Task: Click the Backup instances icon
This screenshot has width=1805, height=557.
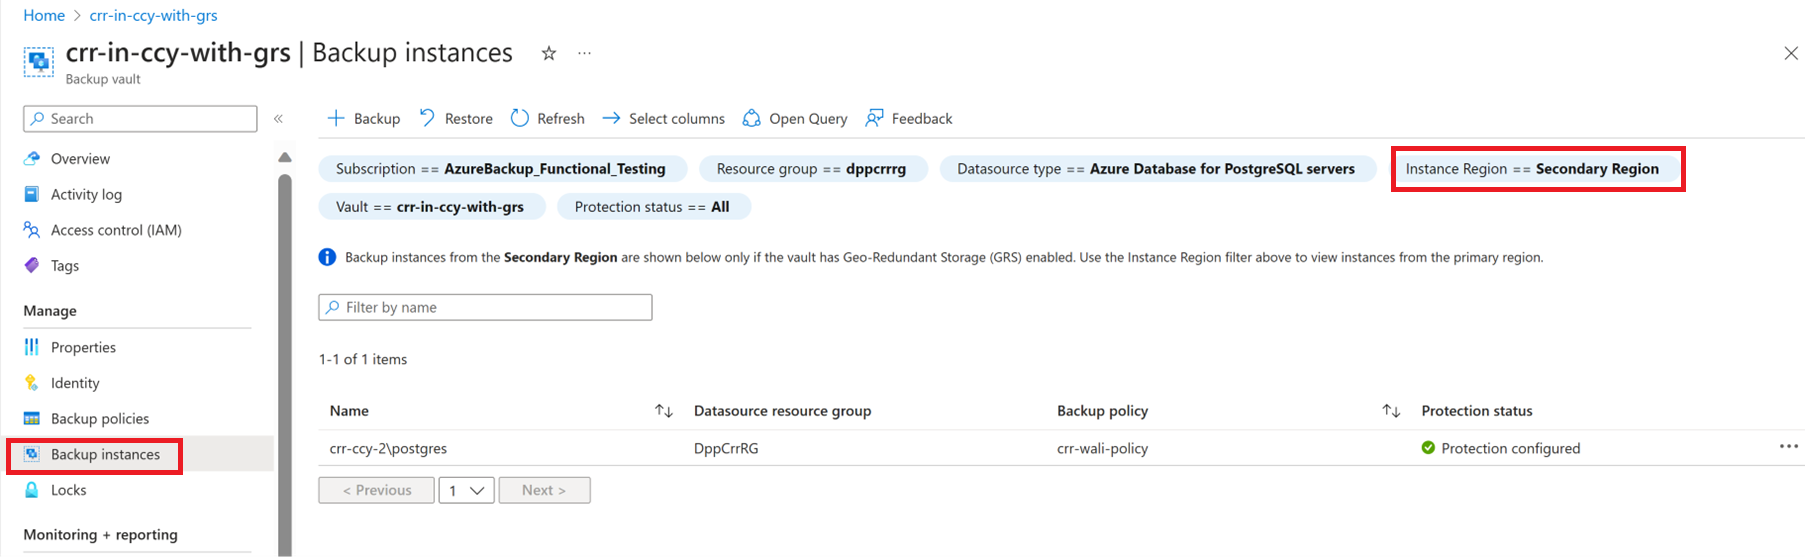Action: [x=32, y=454]
